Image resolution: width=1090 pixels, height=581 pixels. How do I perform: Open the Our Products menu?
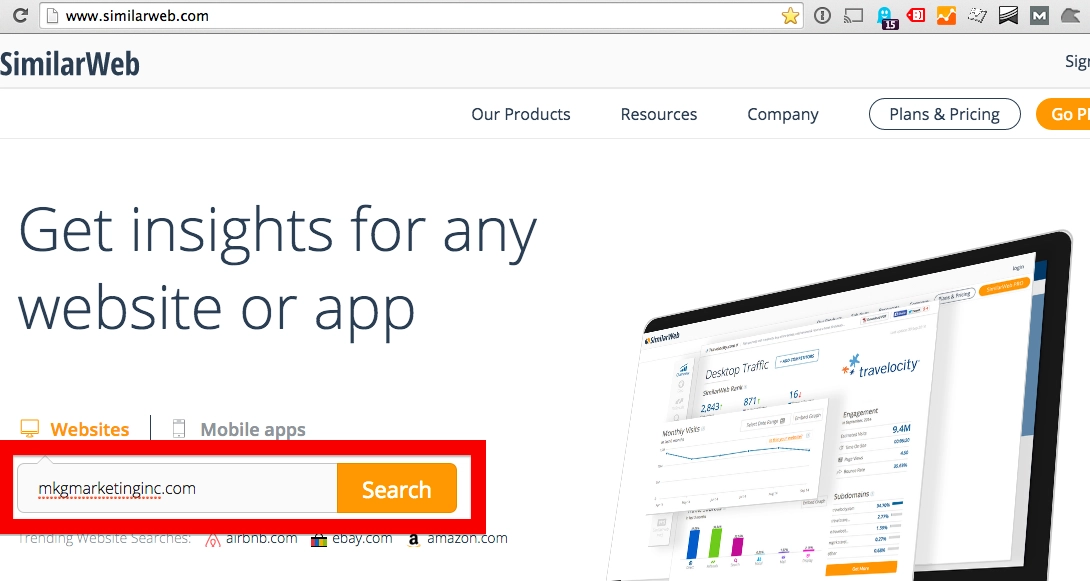tap(520, 114)
